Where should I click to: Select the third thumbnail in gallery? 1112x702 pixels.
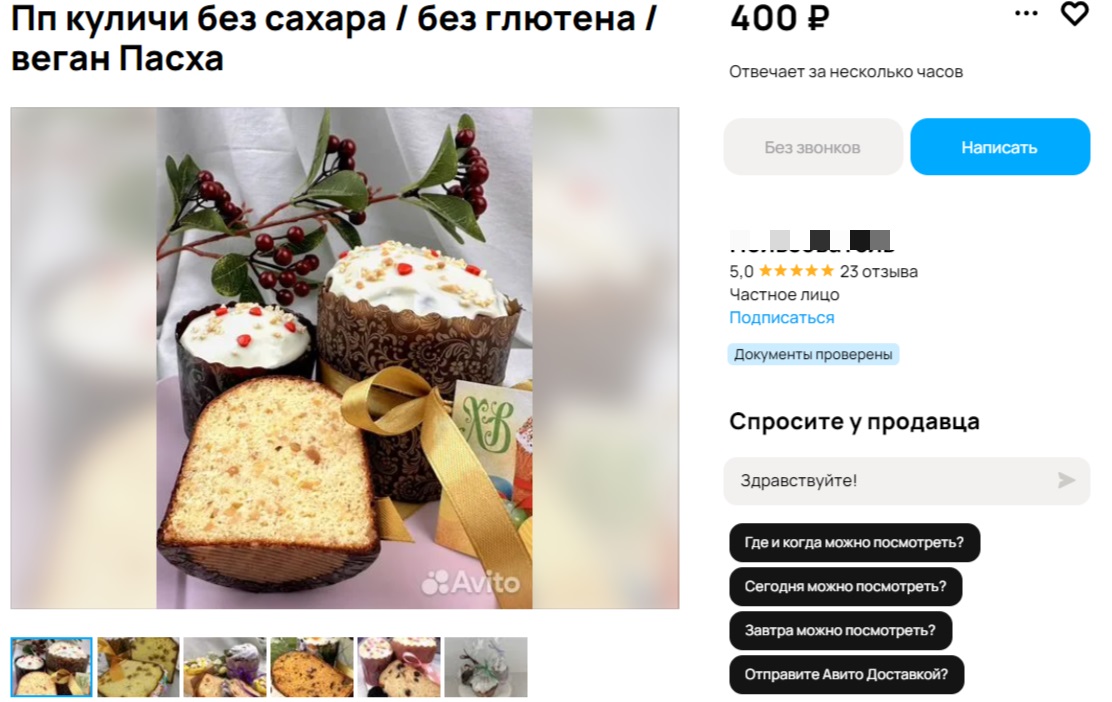click(x=225, y=667)
